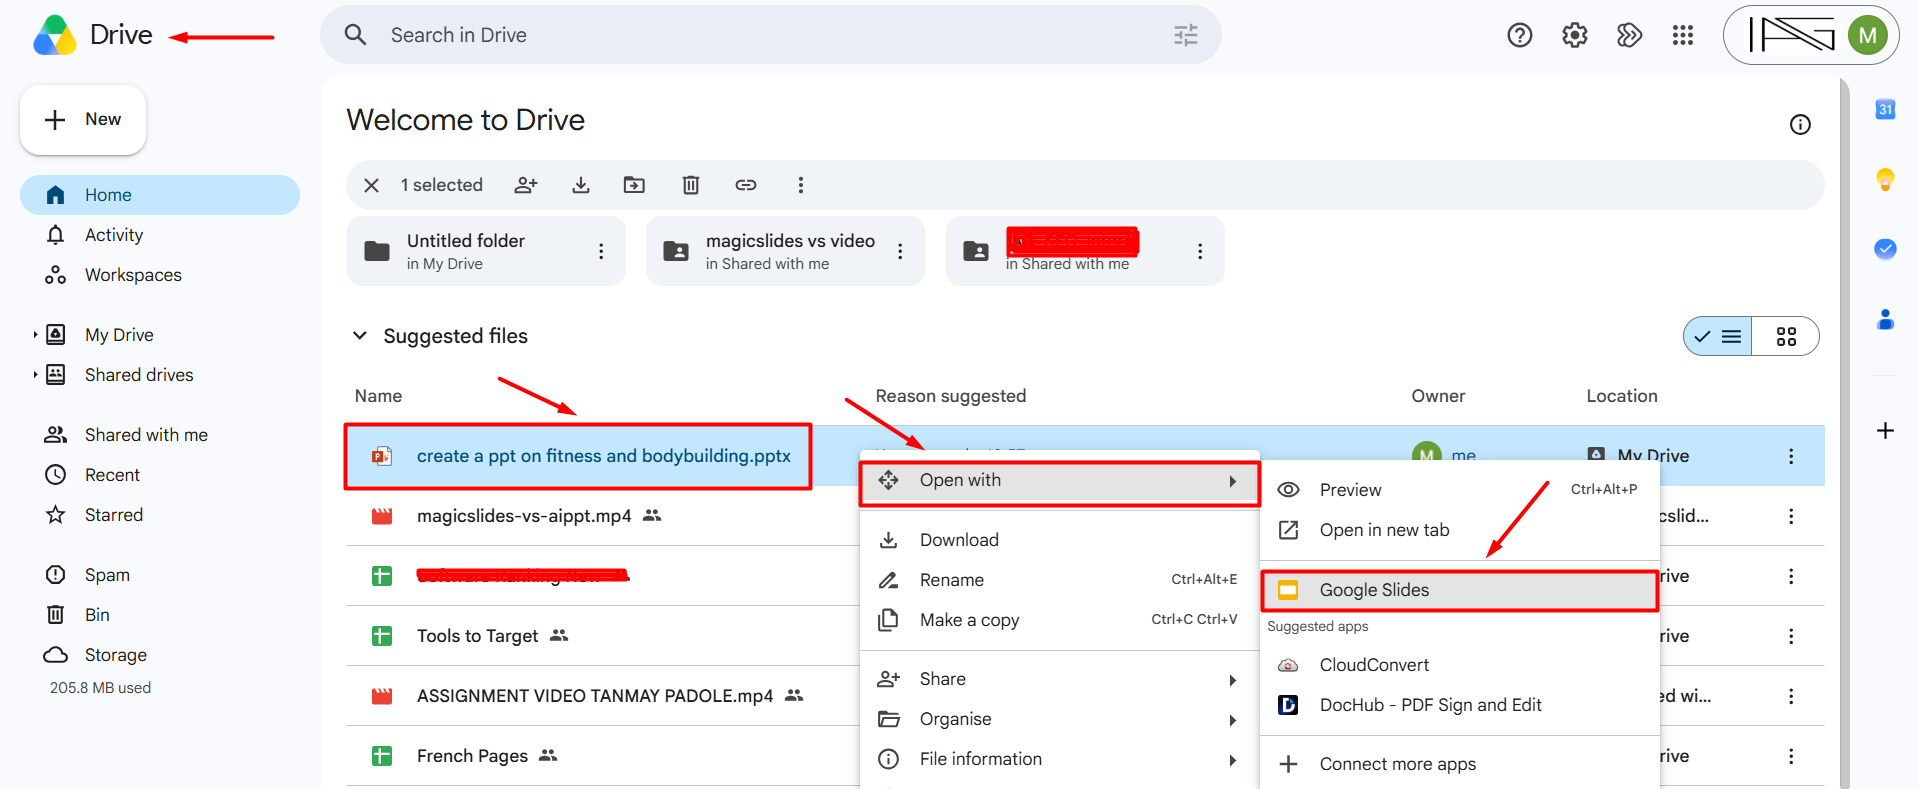Select Preview in the submenu
This screenshot has height=789, width=1919.
click(1460, 490)
